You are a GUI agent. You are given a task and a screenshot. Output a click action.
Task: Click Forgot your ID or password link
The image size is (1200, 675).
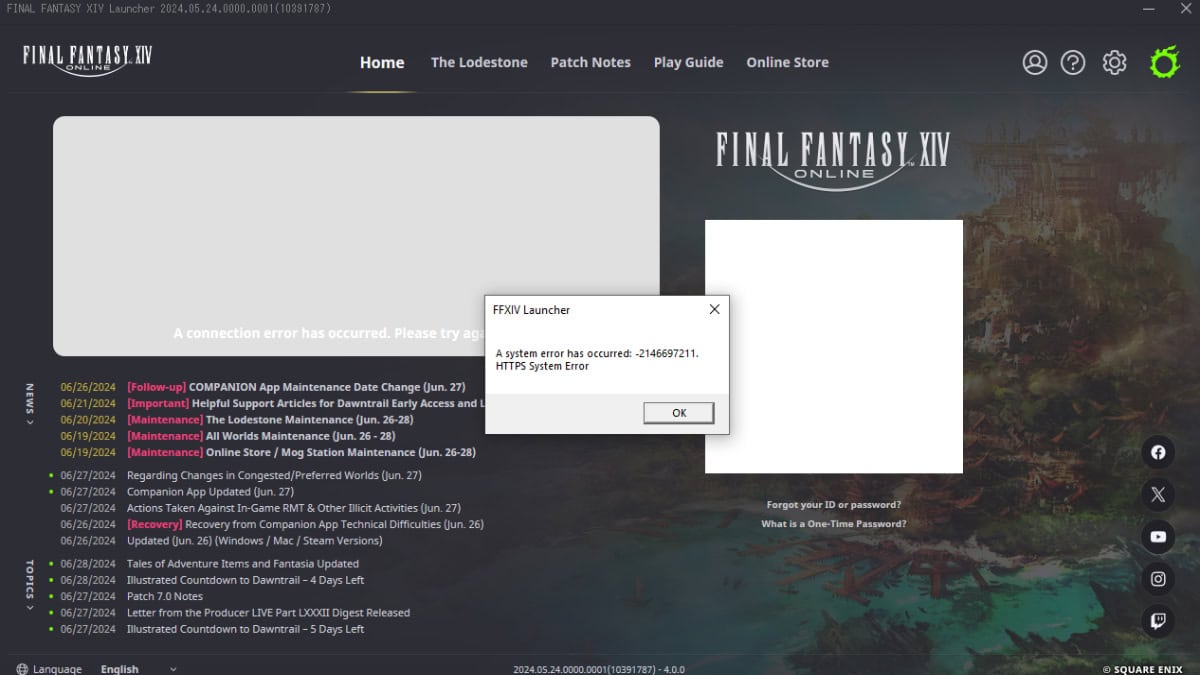pyautogui.click(x=834, y=505)
